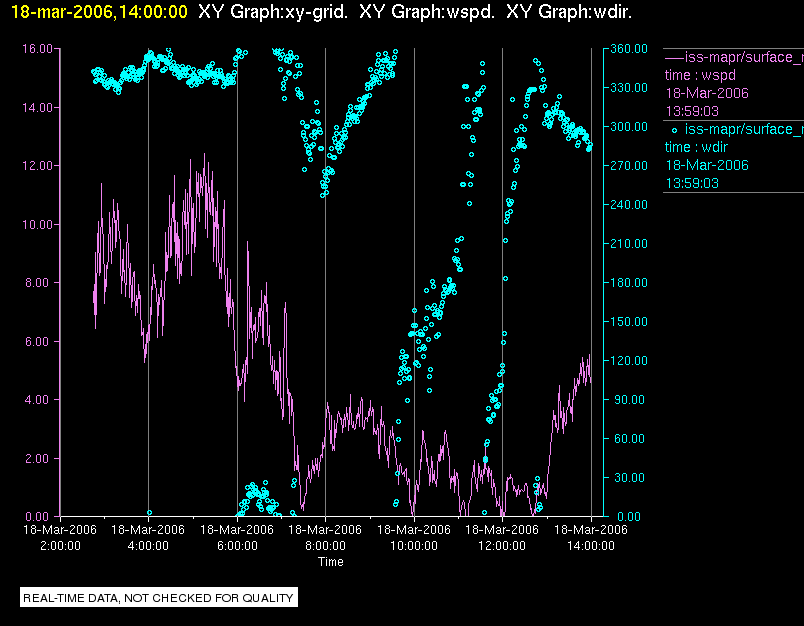
Task: Click the 4.00 wind speed axis label
Action: coord(39,400)
